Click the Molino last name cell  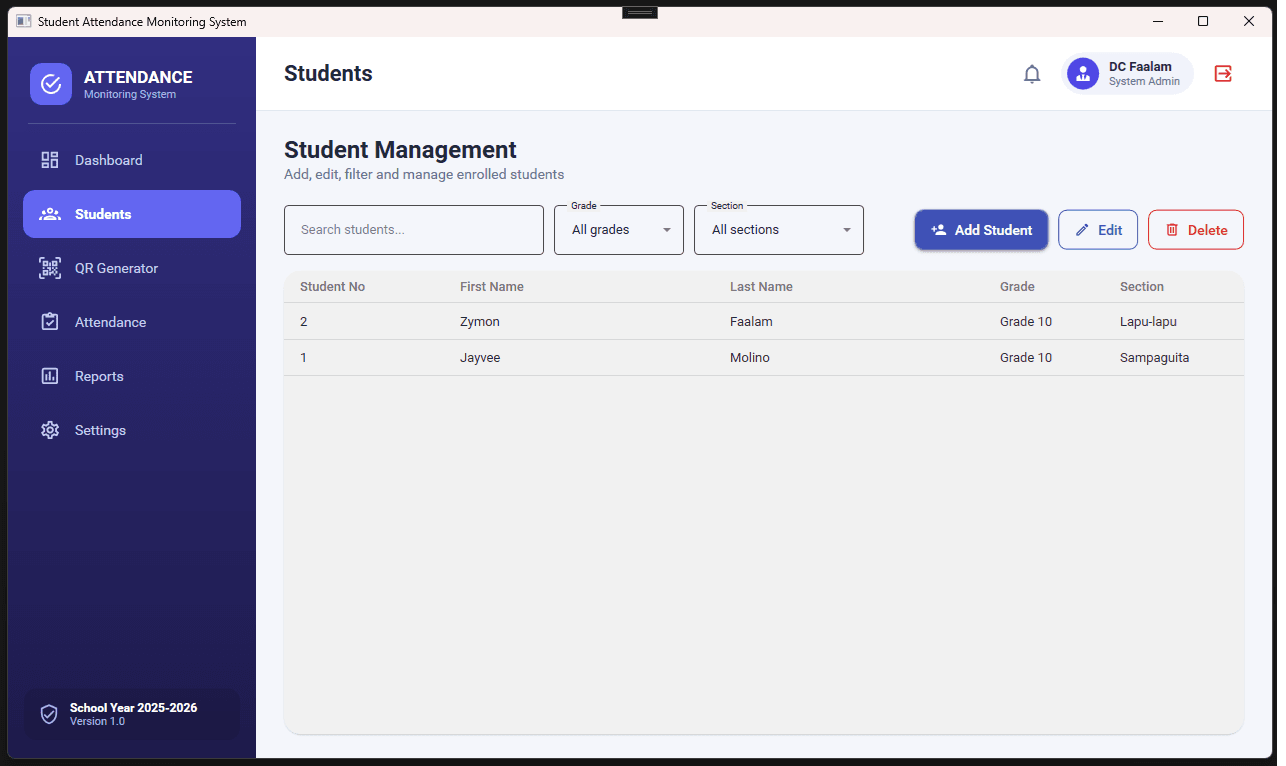click(750, 358)
